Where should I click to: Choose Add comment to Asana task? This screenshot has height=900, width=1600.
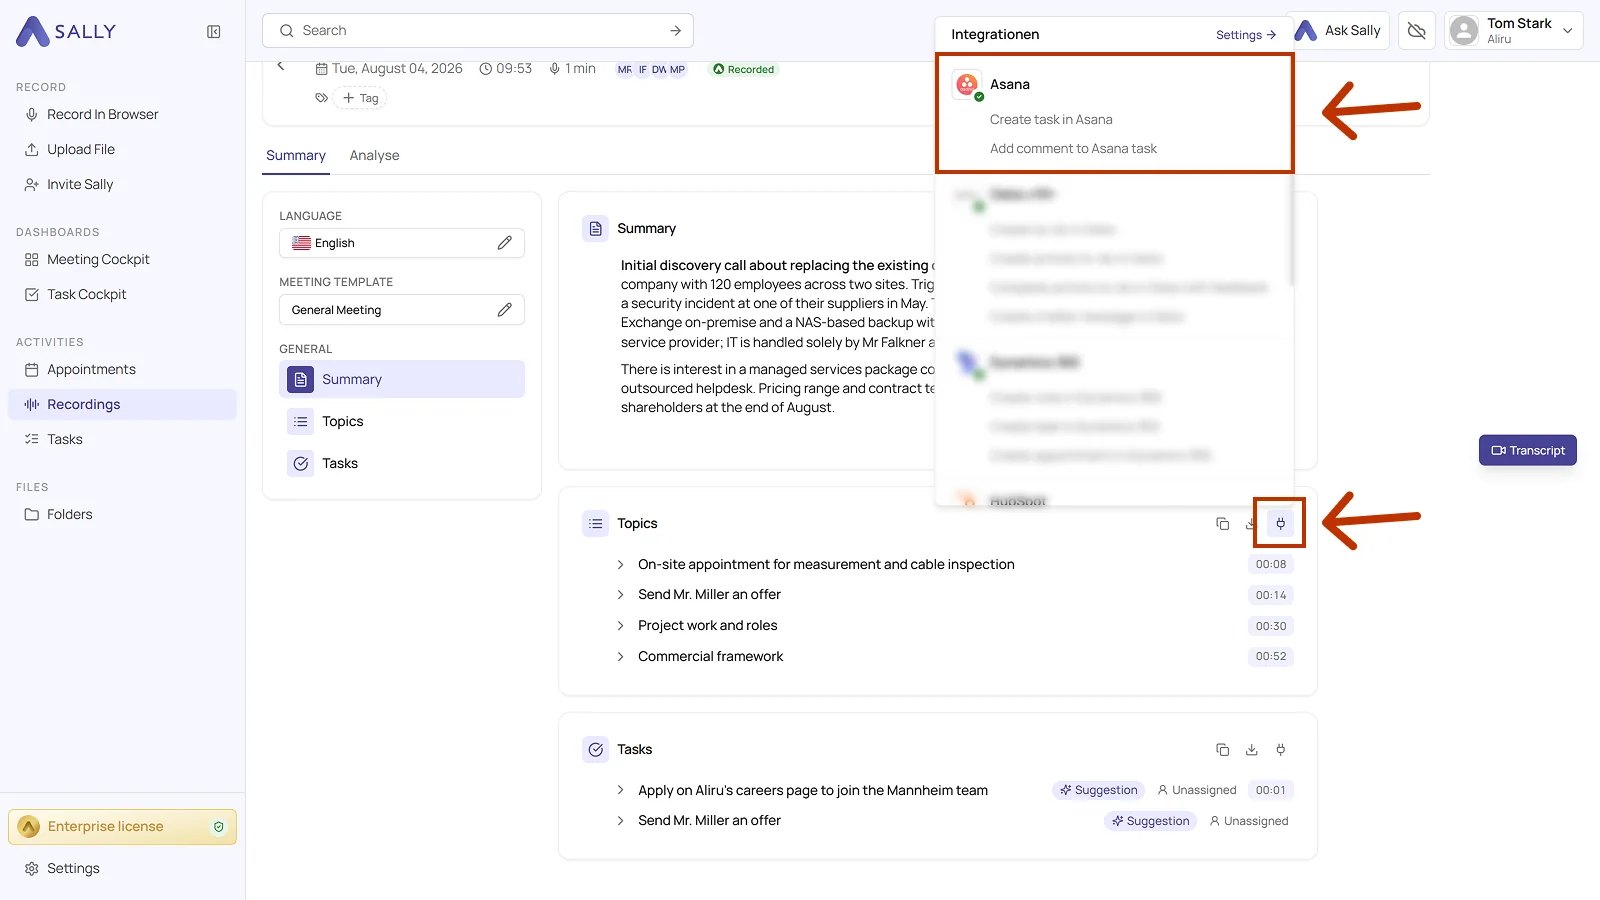tap(1073, 148)
